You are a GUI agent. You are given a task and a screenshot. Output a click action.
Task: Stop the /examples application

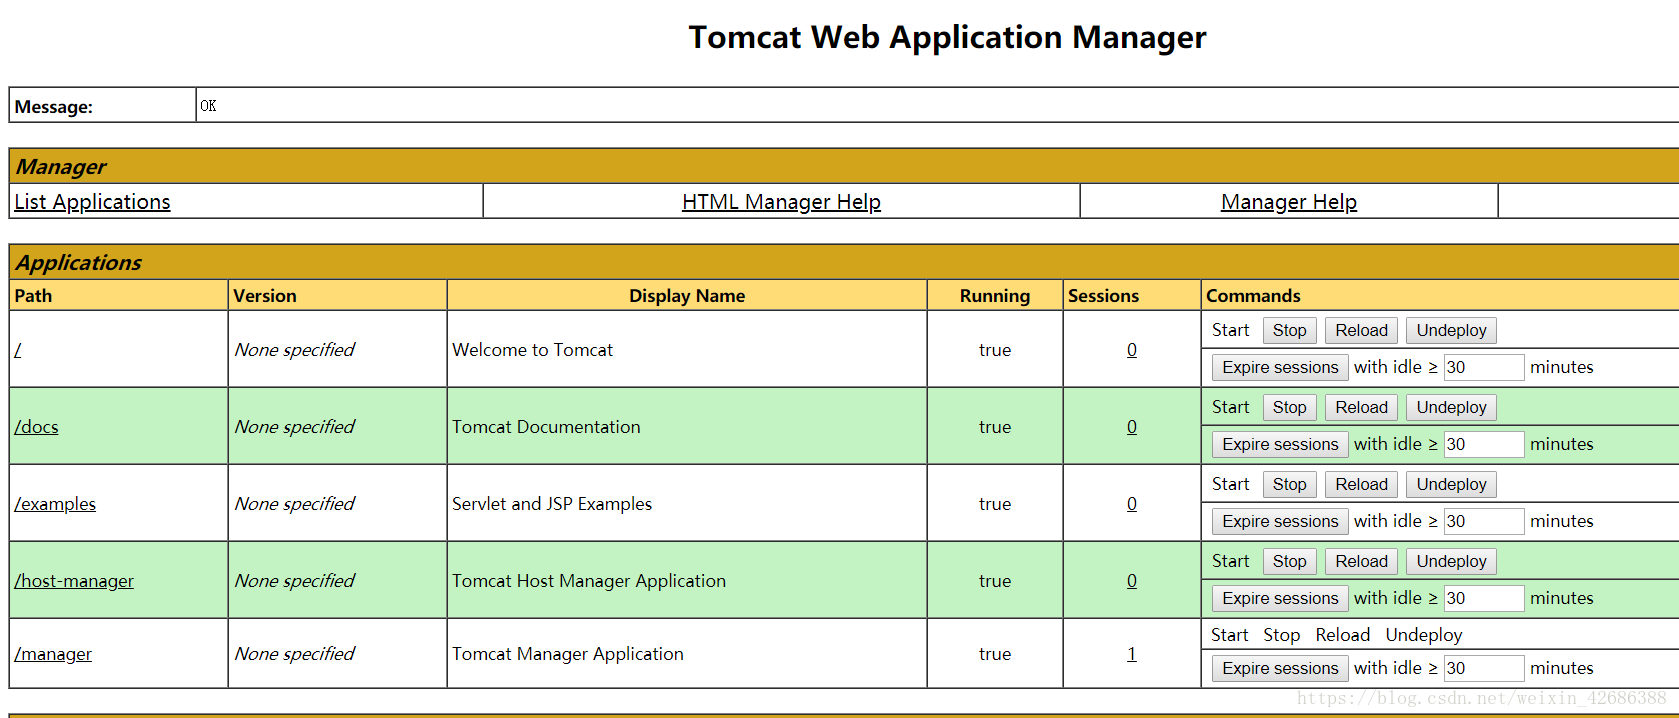pyautogui.click(x=1289, y=485)
